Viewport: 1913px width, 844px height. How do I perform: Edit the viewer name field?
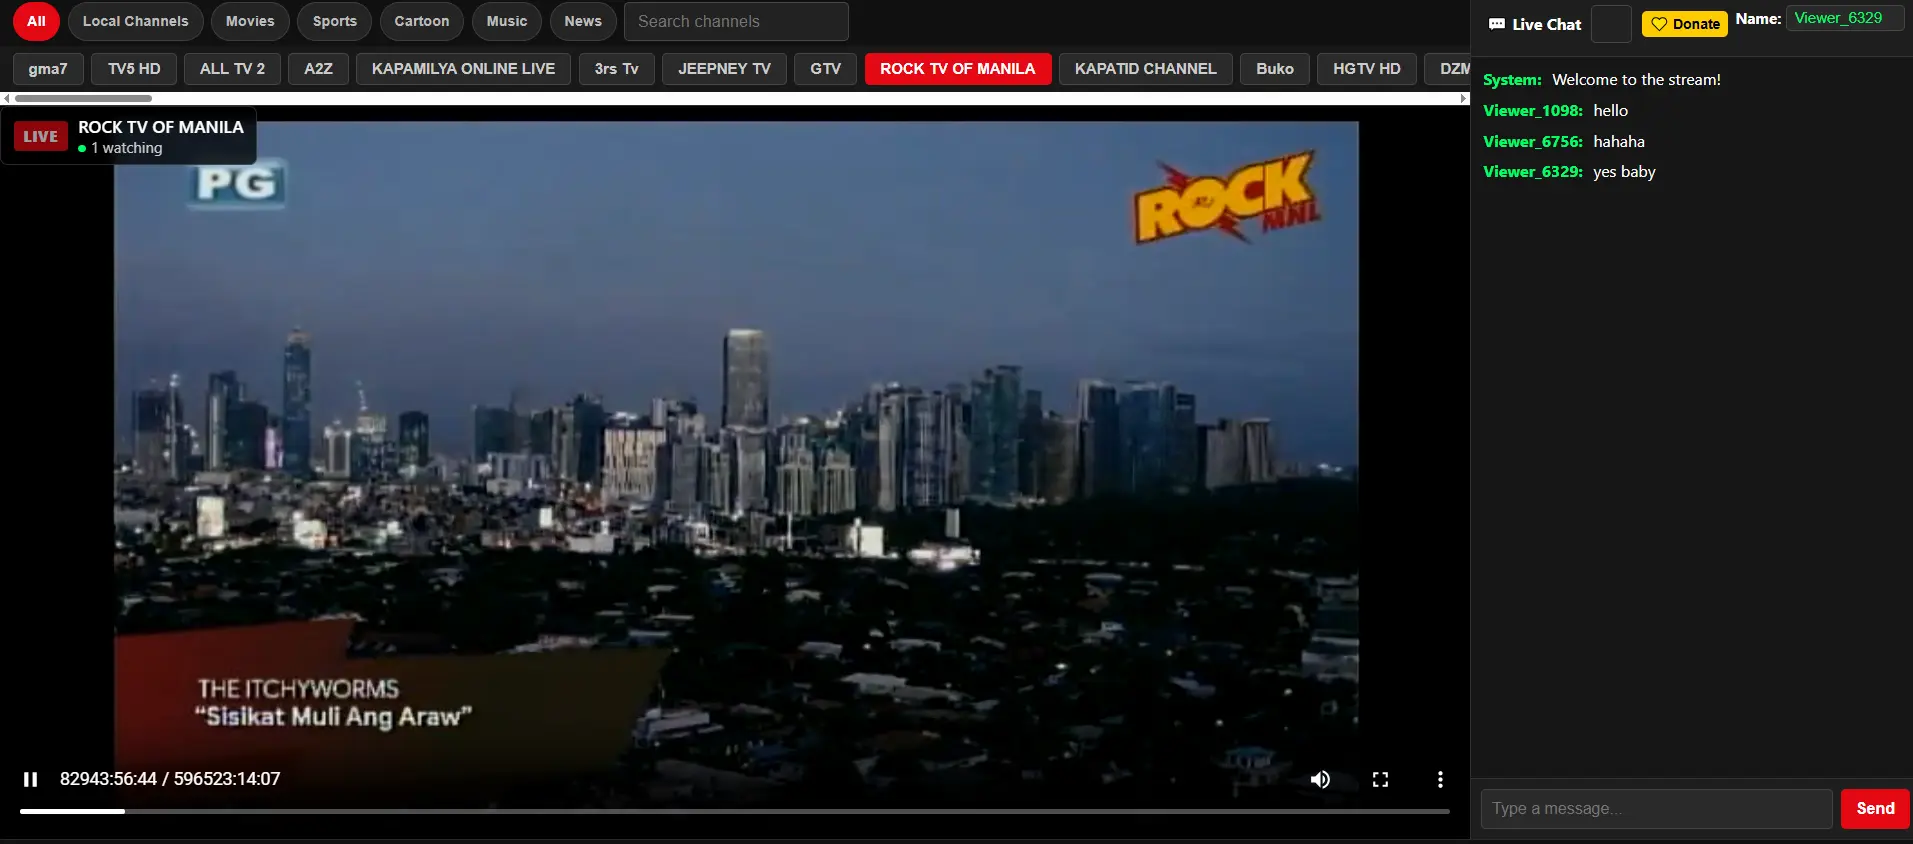[1845, 18]
